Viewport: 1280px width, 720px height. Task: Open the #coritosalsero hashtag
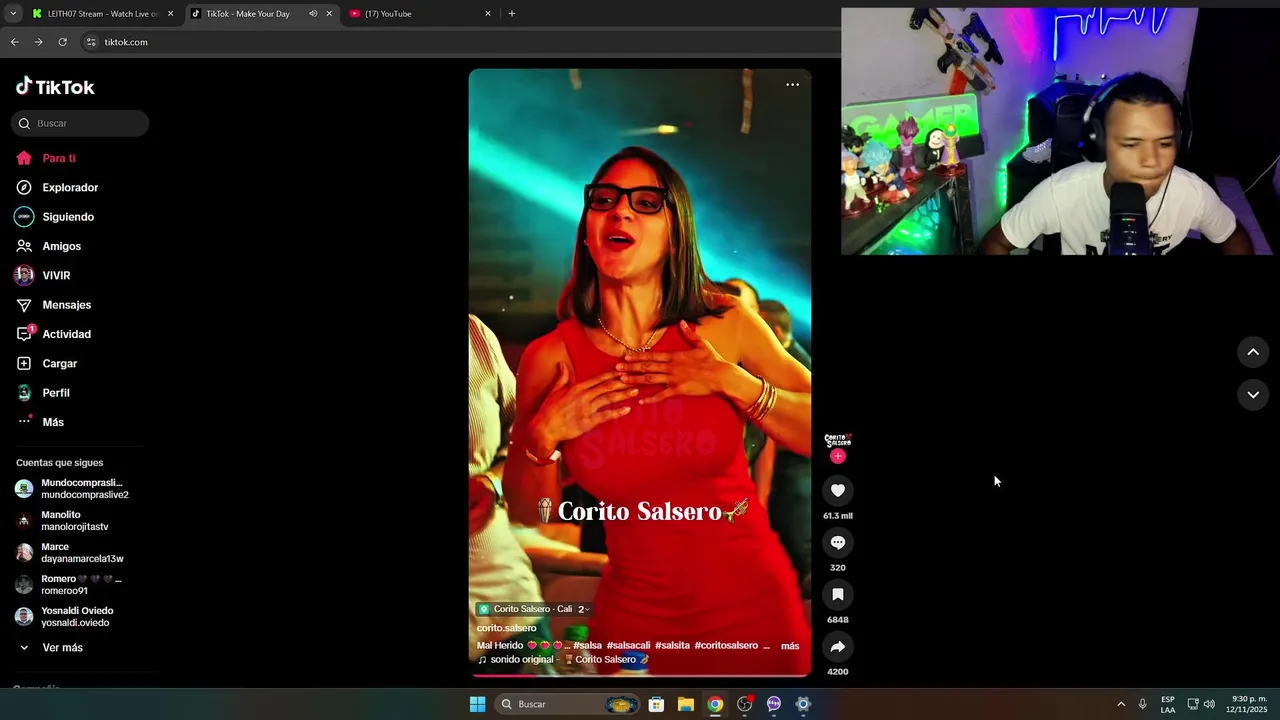click(x=726, y=646)
